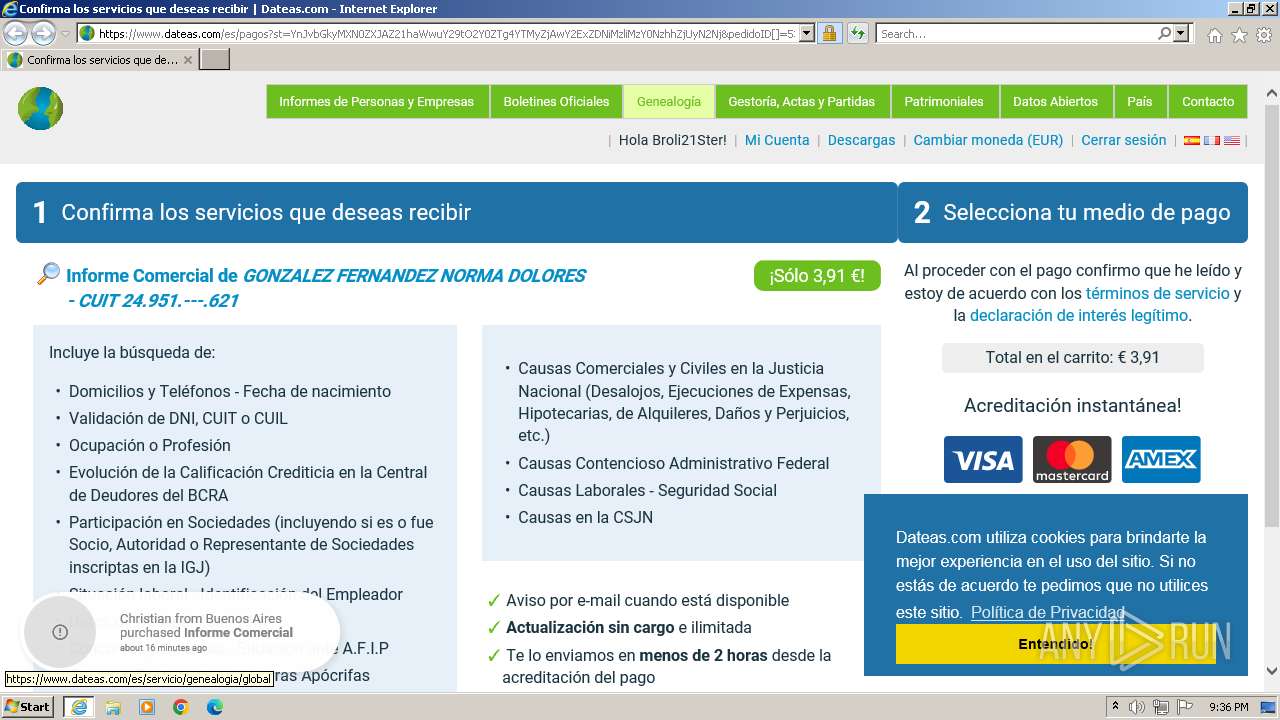Open Datos Abiertos menu
1280x720 pixels.
coord(1055,101)
